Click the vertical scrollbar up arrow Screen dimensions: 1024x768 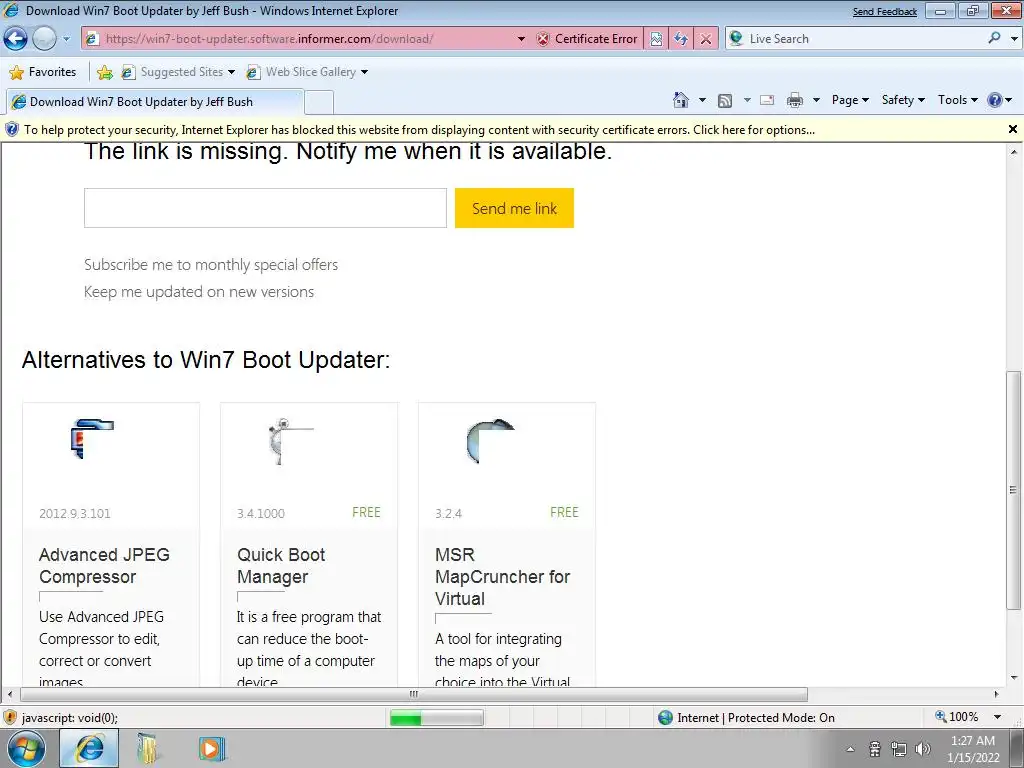(1013, 152)
